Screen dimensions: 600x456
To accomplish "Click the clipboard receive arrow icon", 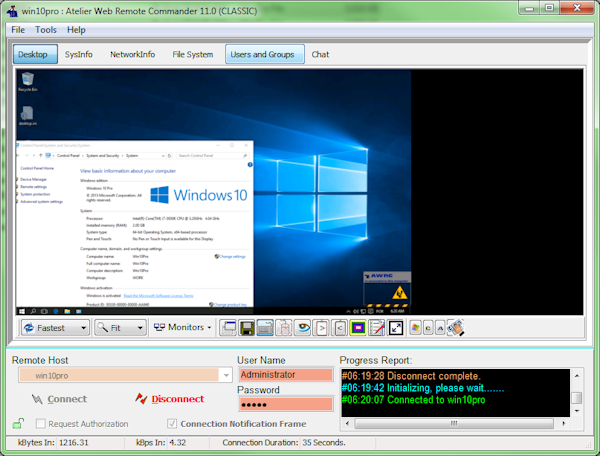I will [x=339, y=328].
